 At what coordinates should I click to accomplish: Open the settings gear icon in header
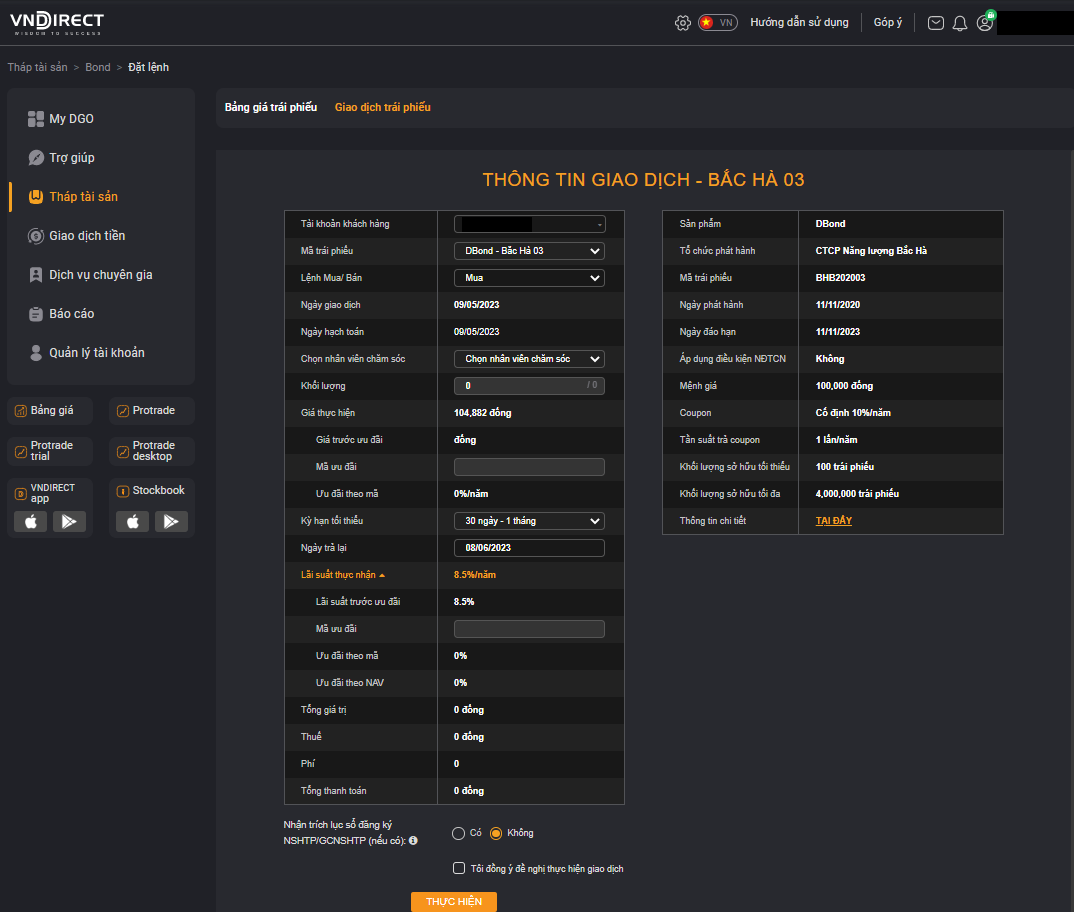[x=682, y=23]
